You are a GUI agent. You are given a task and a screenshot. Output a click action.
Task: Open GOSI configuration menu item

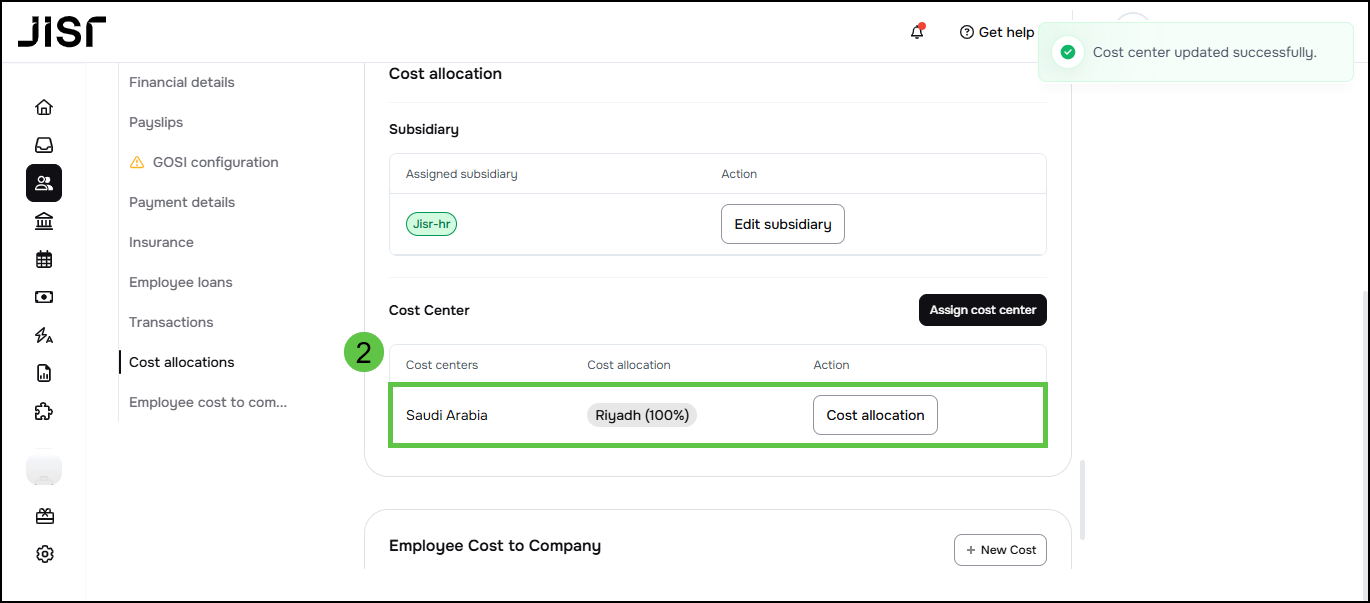(215, 162)
